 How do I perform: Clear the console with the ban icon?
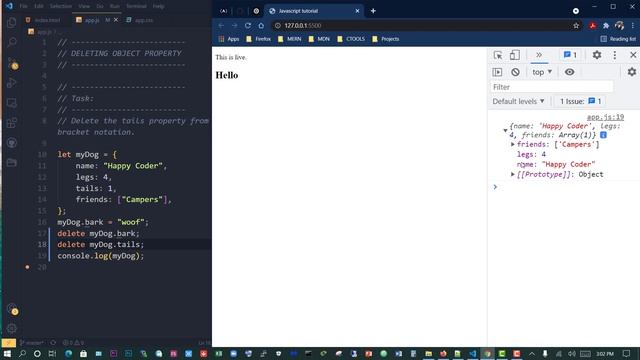[x=515, y=72]
